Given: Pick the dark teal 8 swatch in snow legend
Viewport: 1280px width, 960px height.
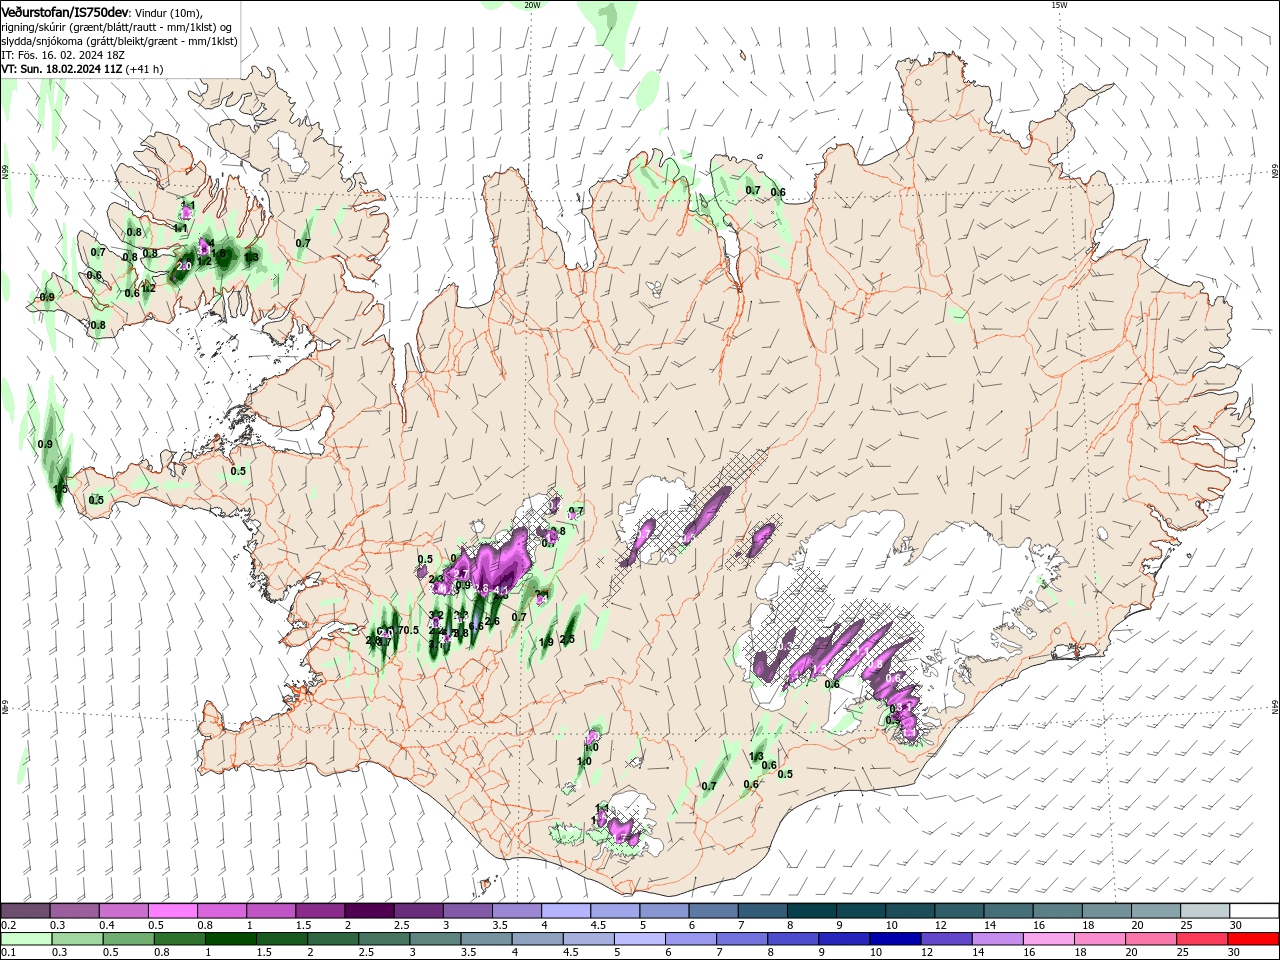Looking at the screenshot, I should tap(811, 911).
